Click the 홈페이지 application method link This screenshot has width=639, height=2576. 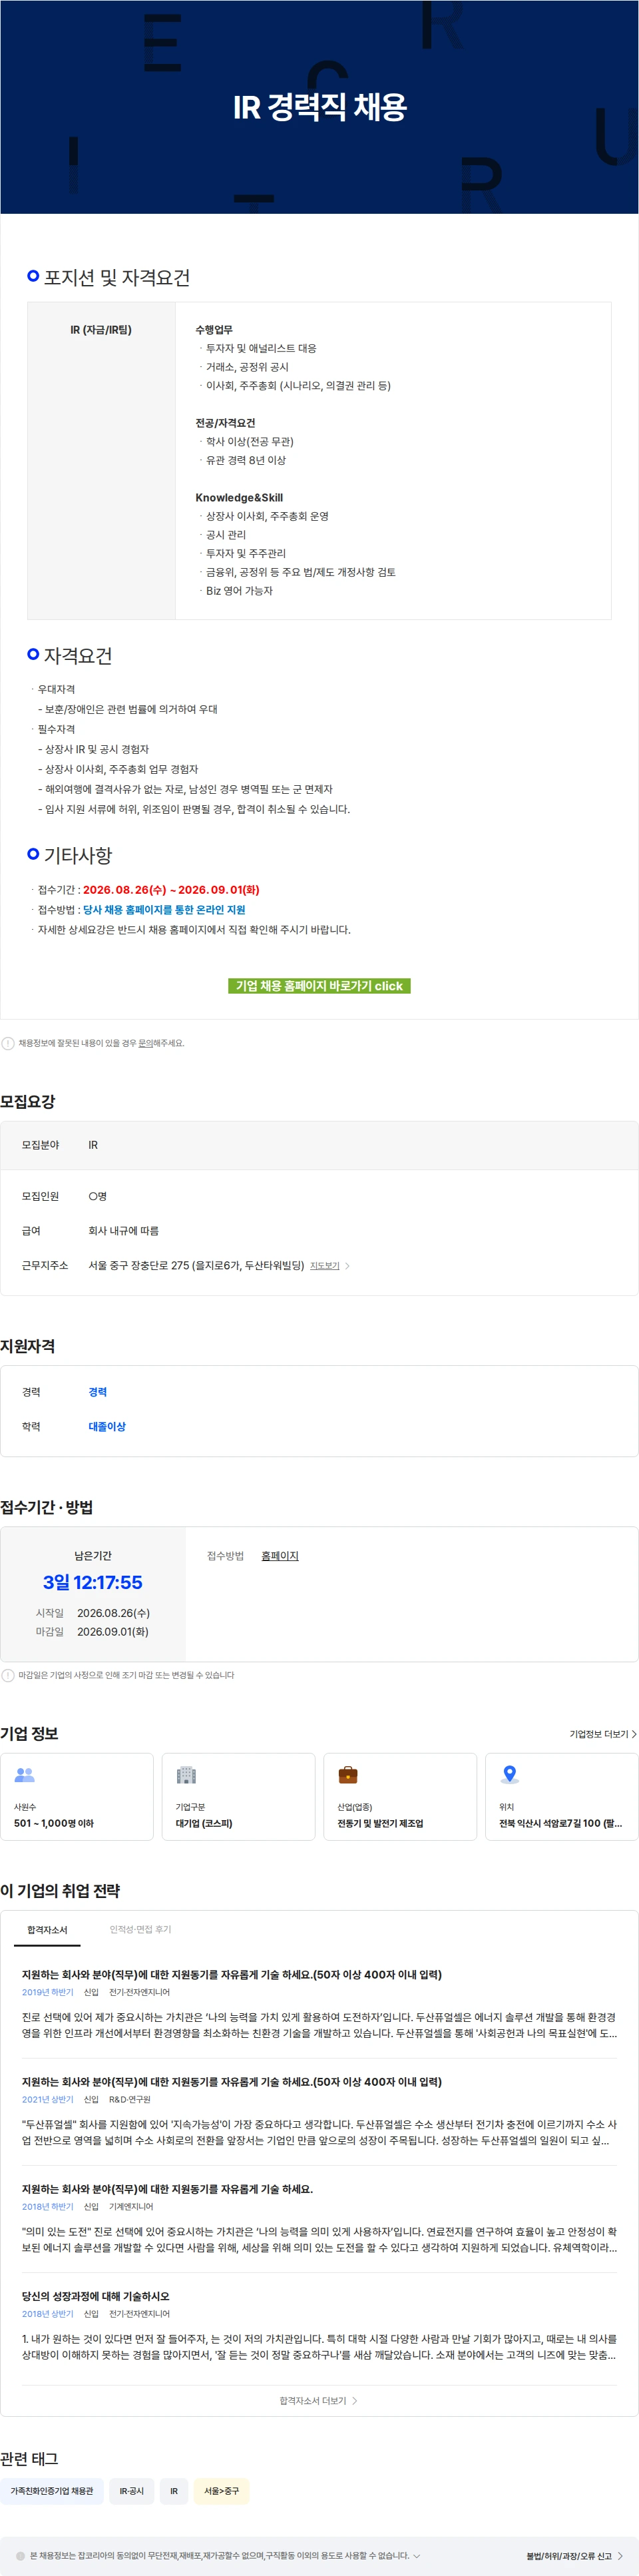[280, 1555]
